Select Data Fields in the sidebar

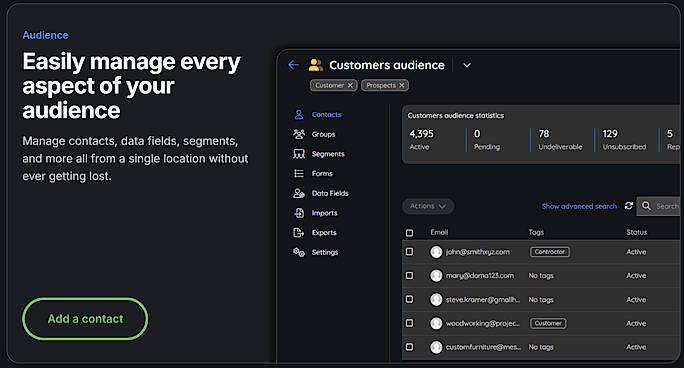coord(330,193)
